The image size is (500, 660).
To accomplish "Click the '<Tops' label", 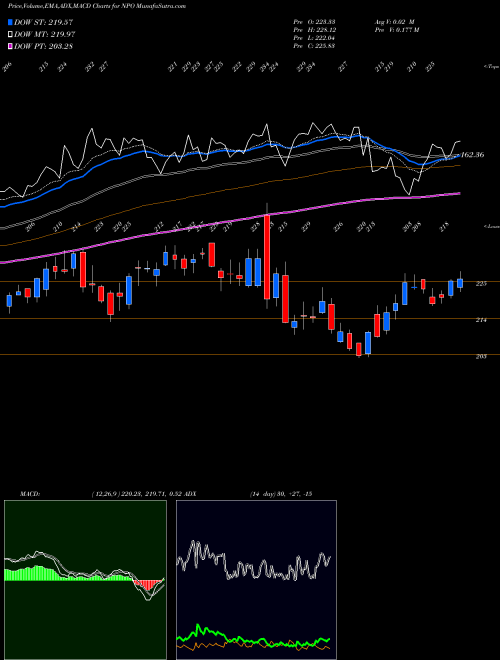I will pyautogui.click(x=490, y=67).
